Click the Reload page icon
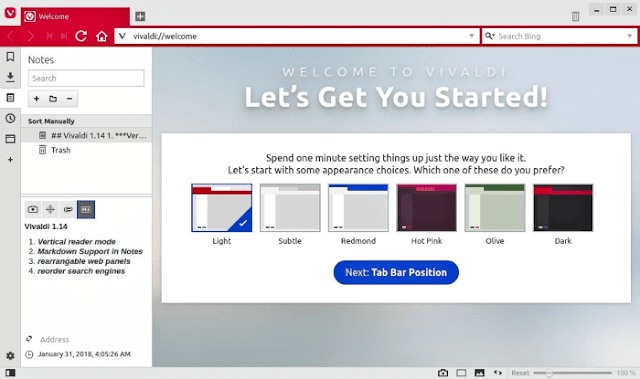Image resolution: width=640 pixels, height=379 pixels. pos(81,36)
